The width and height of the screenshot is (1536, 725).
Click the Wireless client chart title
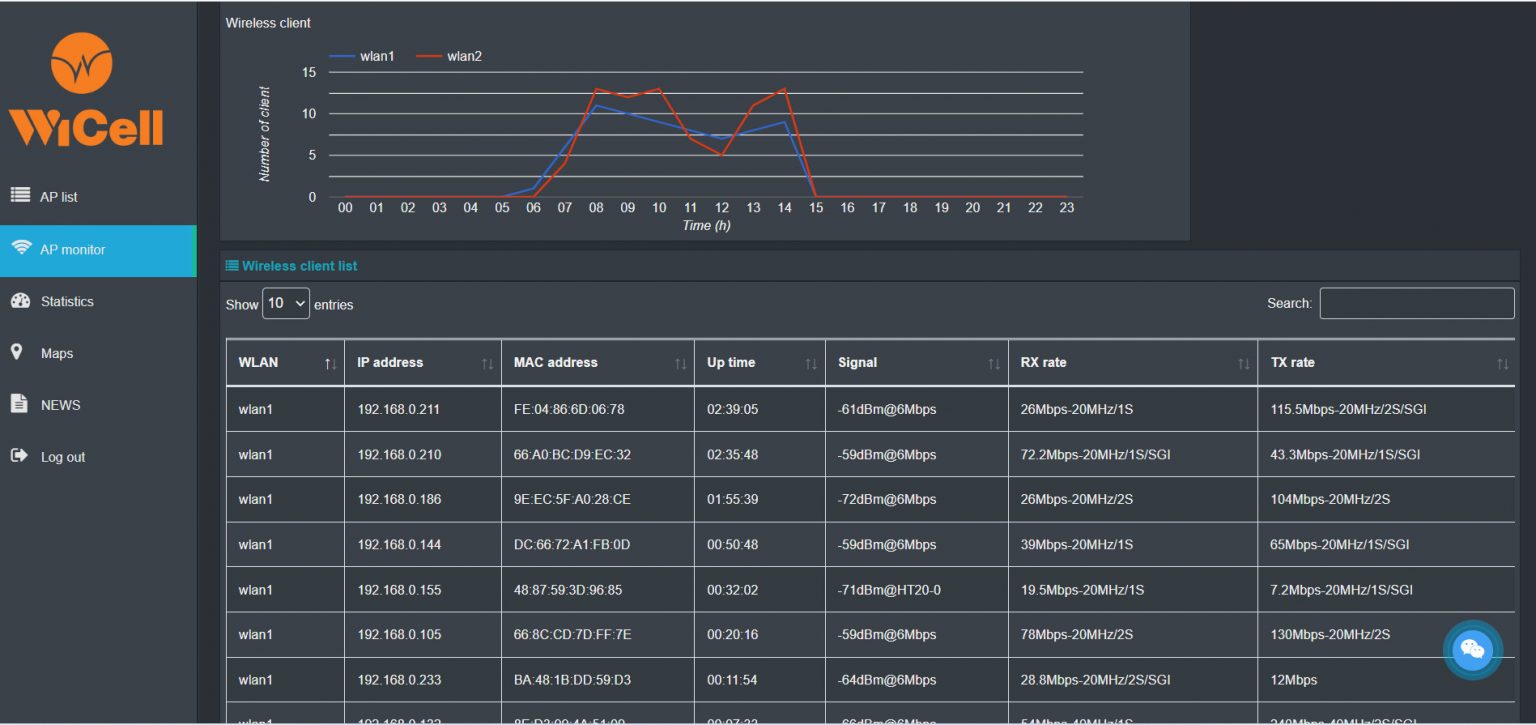click(268, 22)
